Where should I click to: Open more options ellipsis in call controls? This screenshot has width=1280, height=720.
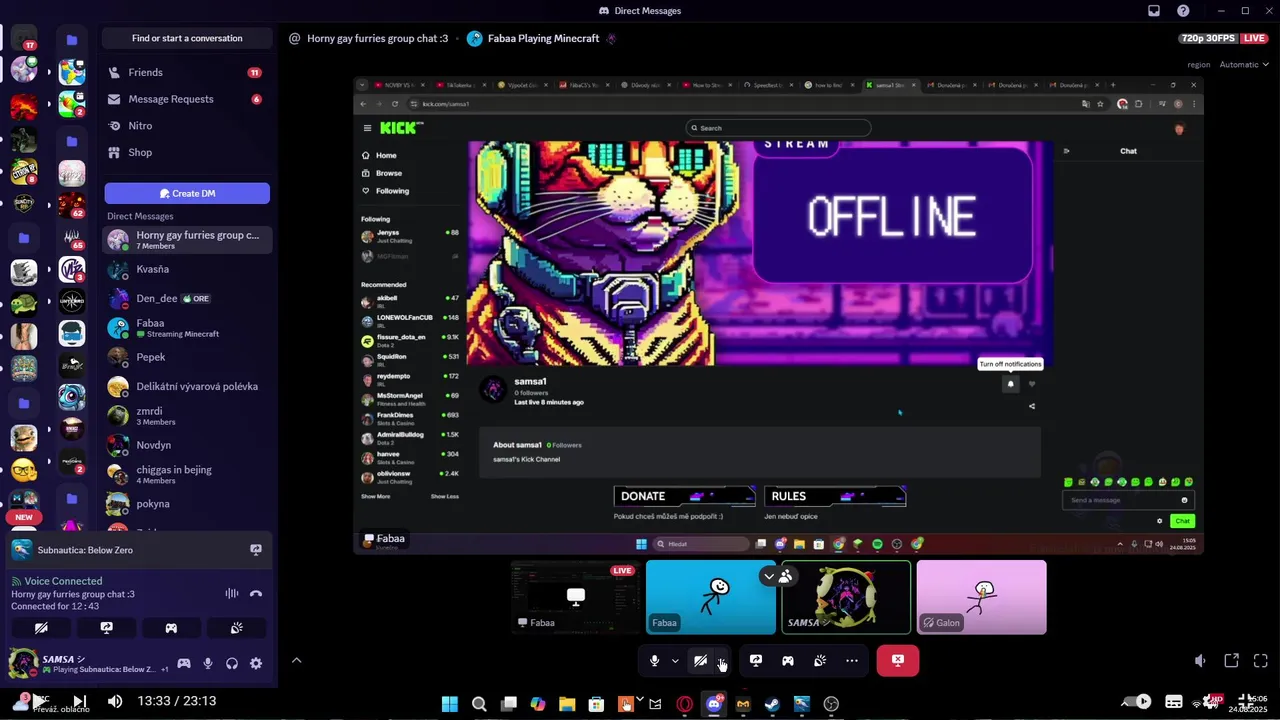click(852, 661)
